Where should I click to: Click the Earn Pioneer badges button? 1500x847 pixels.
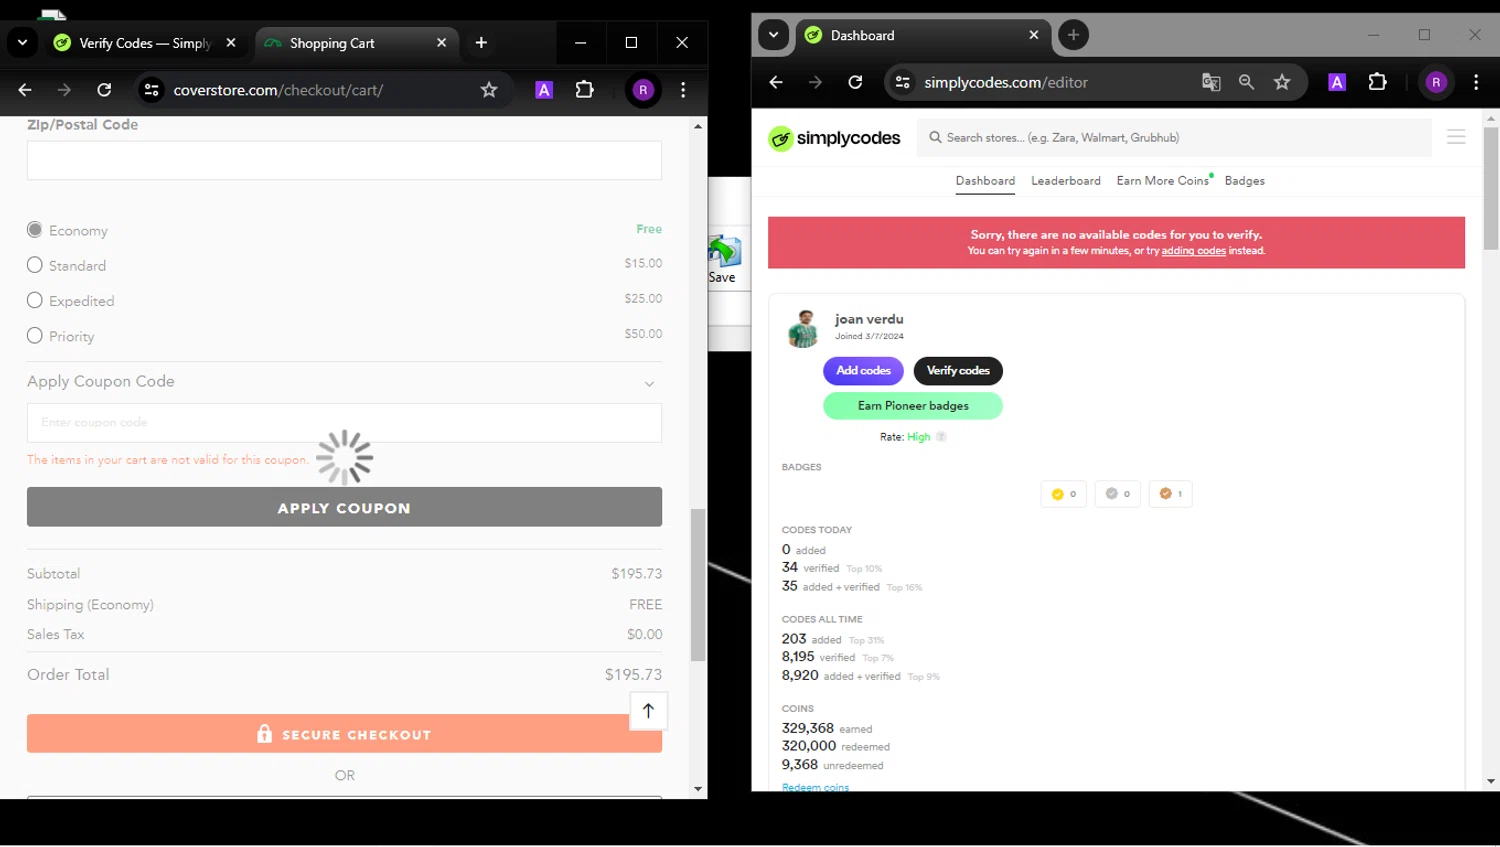point(913,406)
